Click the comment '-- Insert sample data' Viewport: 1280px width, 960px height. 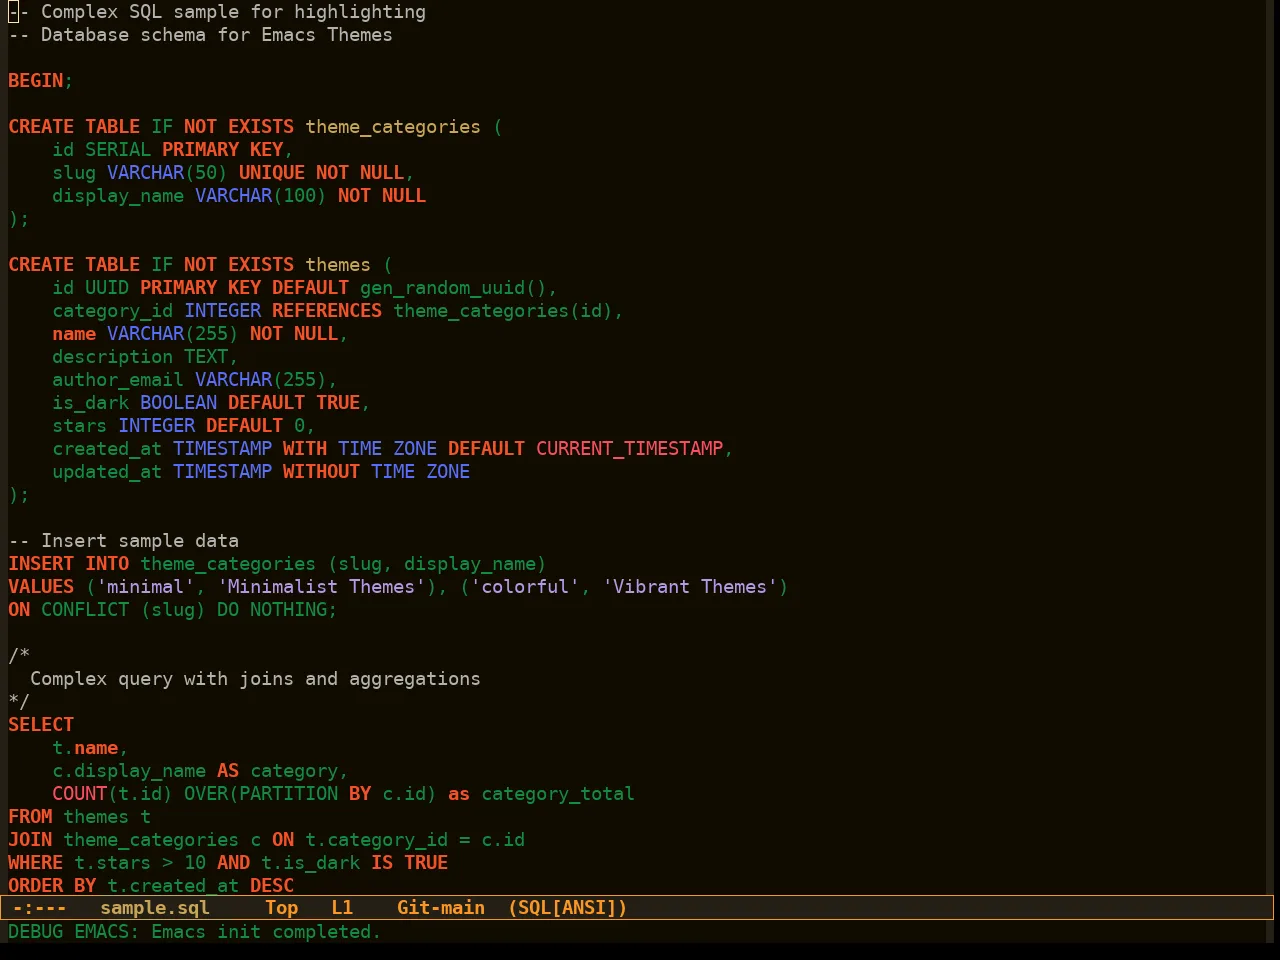pyautogui.click(x=123, y=541)
